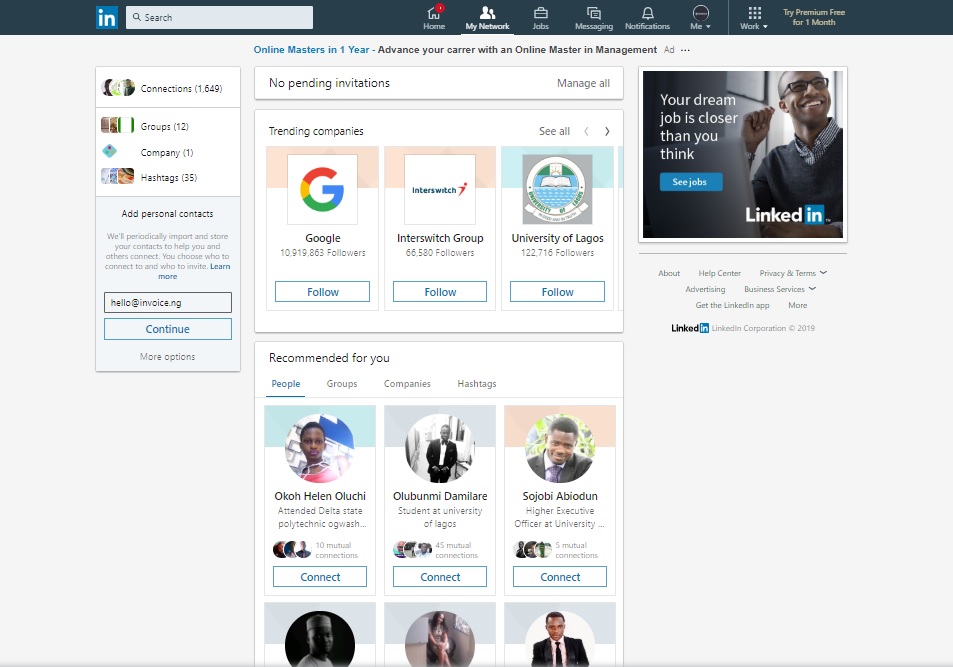Open the Messaging icon
This screenshot has width=953, height=667.
click(594, 13)
